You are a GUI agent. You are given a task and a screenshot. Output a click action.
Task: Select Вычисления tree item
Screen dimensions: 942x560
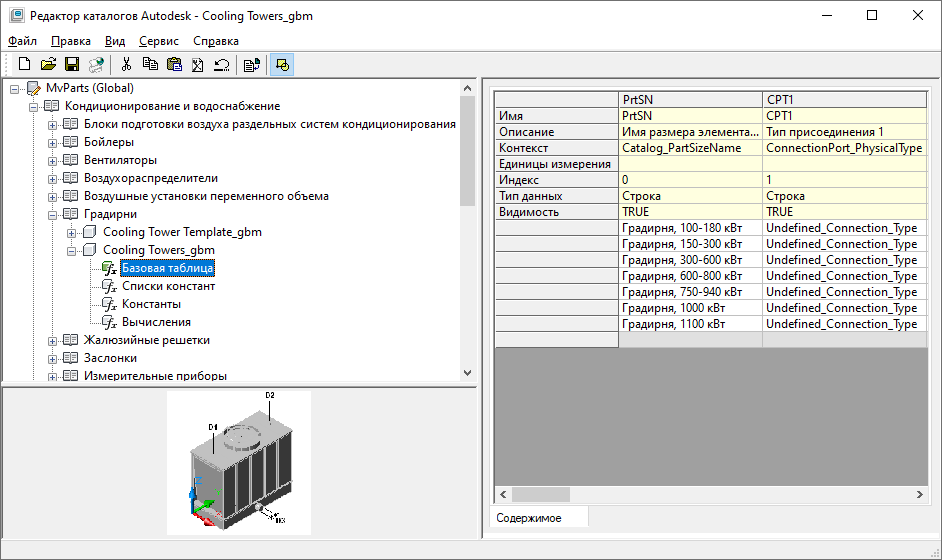pyautogui.click(x=156, y=322)
